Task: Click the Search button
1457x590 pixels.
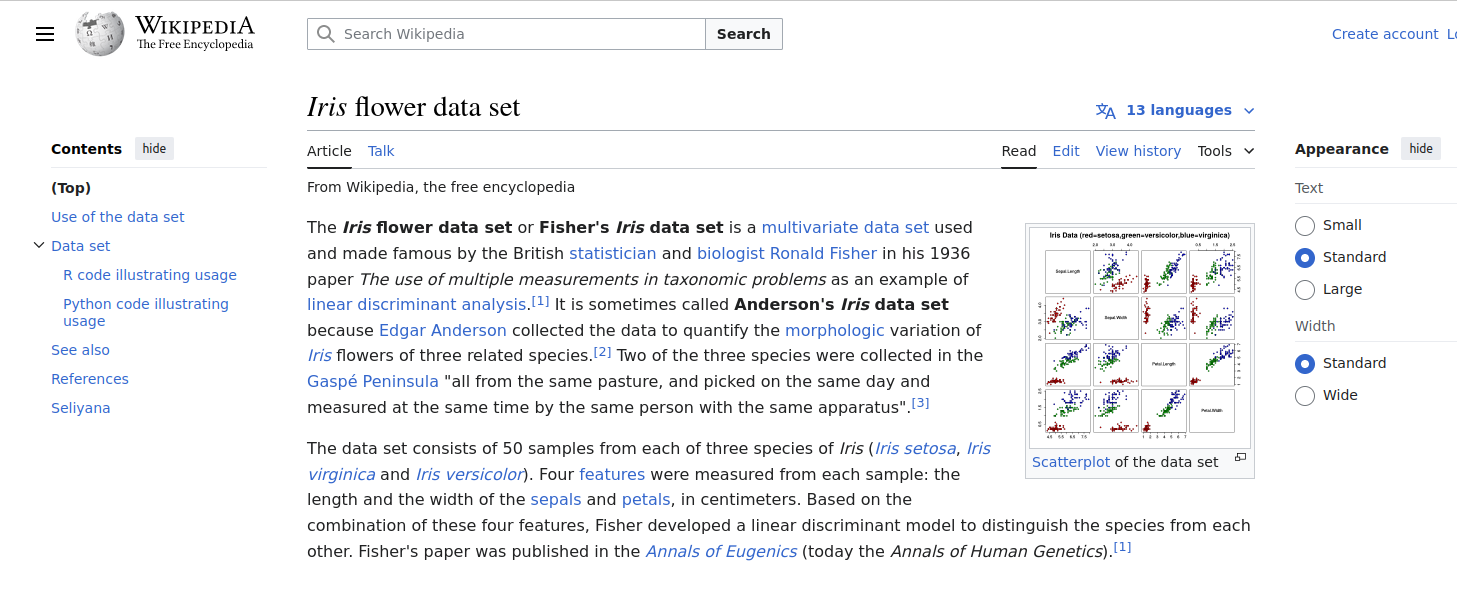Action: [x=743, y=34]
